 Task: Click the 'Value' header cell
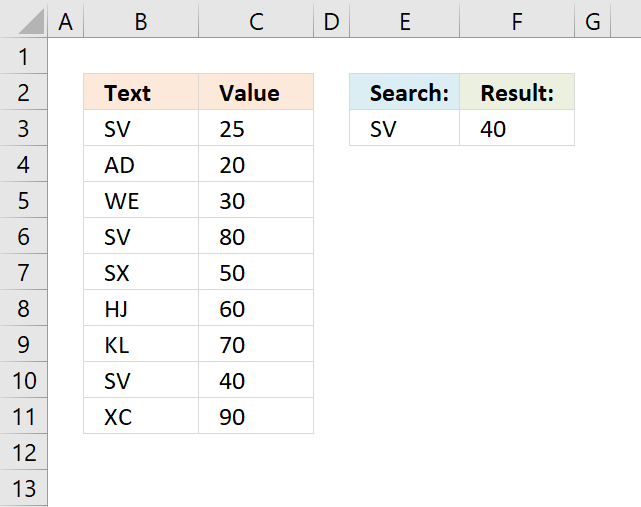pos(256,92)
